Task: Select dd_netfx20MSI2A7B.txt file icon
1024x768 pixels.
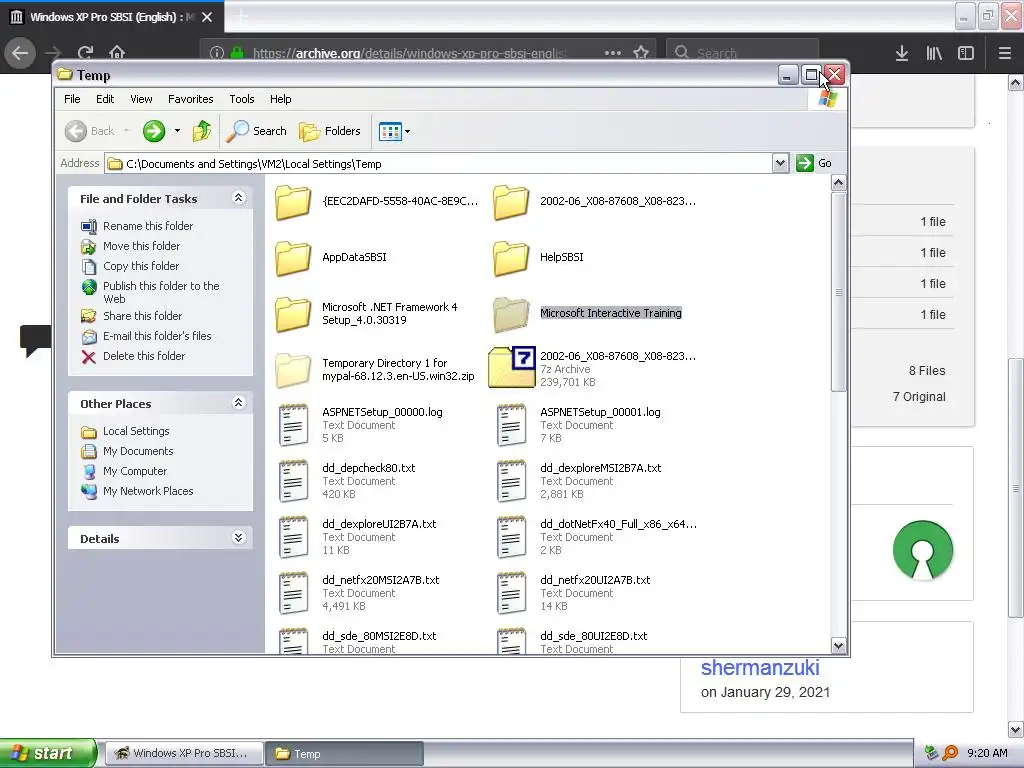Action: coord(293,593)
